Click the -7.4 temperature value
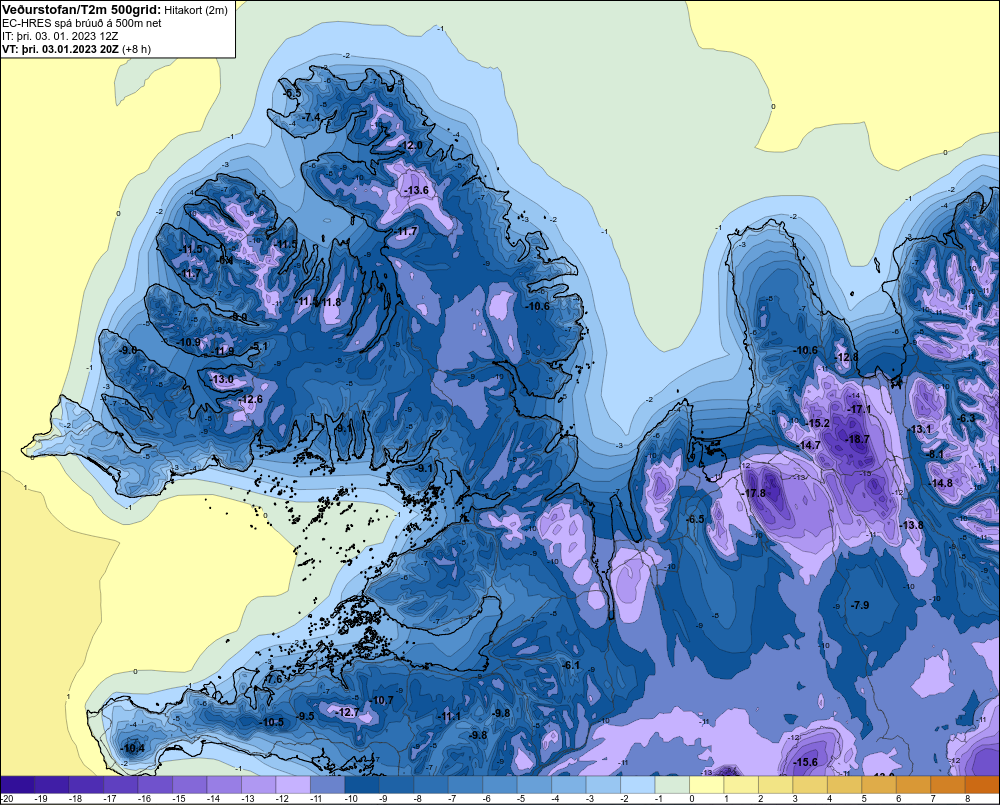 point(311,117)
